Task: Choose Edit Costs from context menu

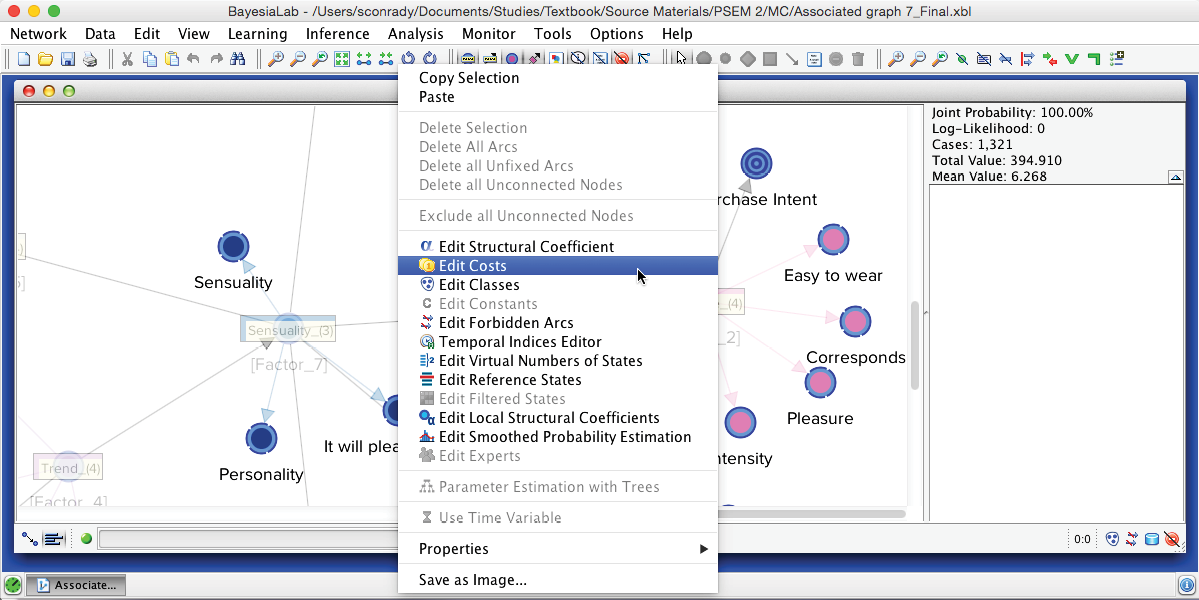Action: [x=557, y=265]
